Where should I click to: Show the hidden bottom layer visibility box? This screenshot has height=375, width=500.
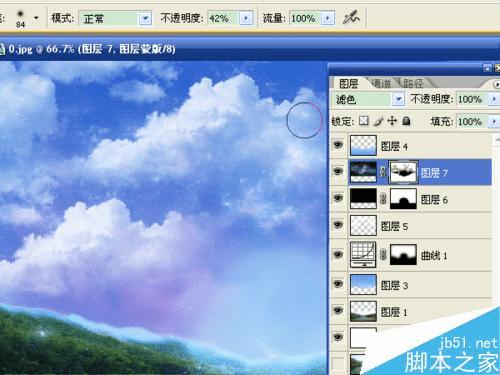click(338, 363)
